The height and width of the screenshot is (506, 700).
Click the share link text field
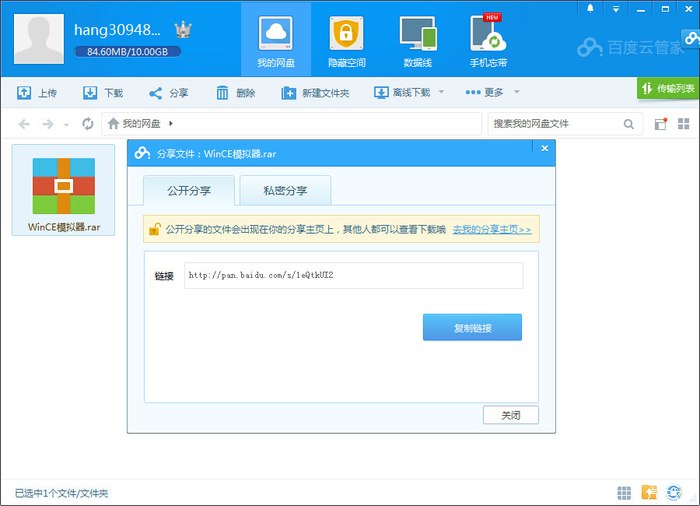coord(352,275)
